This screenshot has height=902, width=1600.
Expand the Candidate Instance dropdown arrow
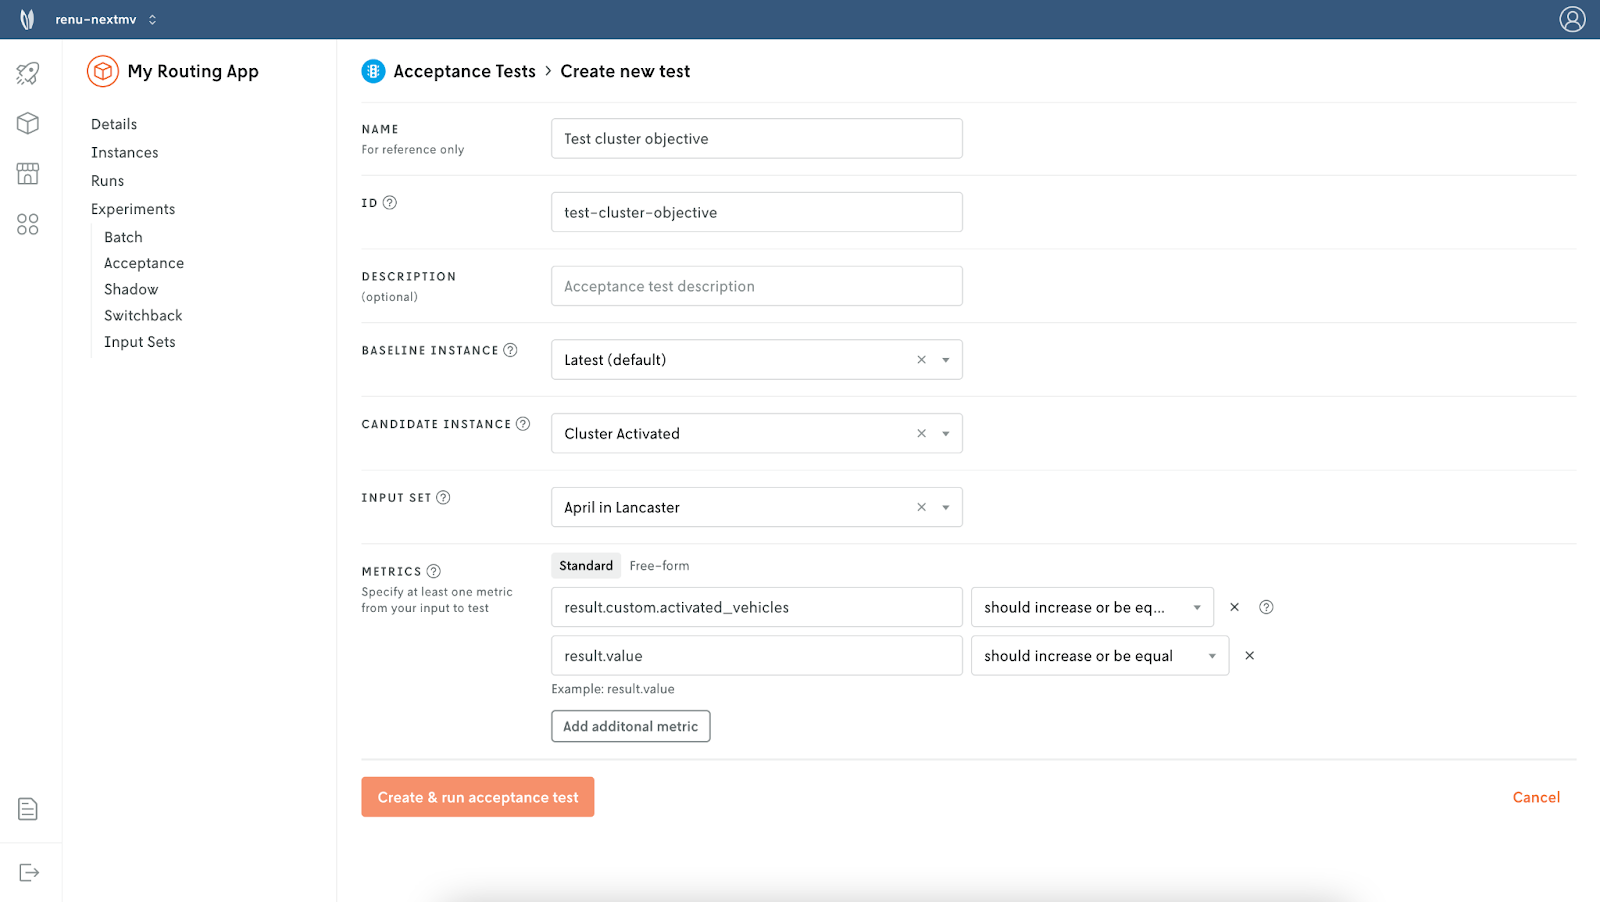pos(946,433)
